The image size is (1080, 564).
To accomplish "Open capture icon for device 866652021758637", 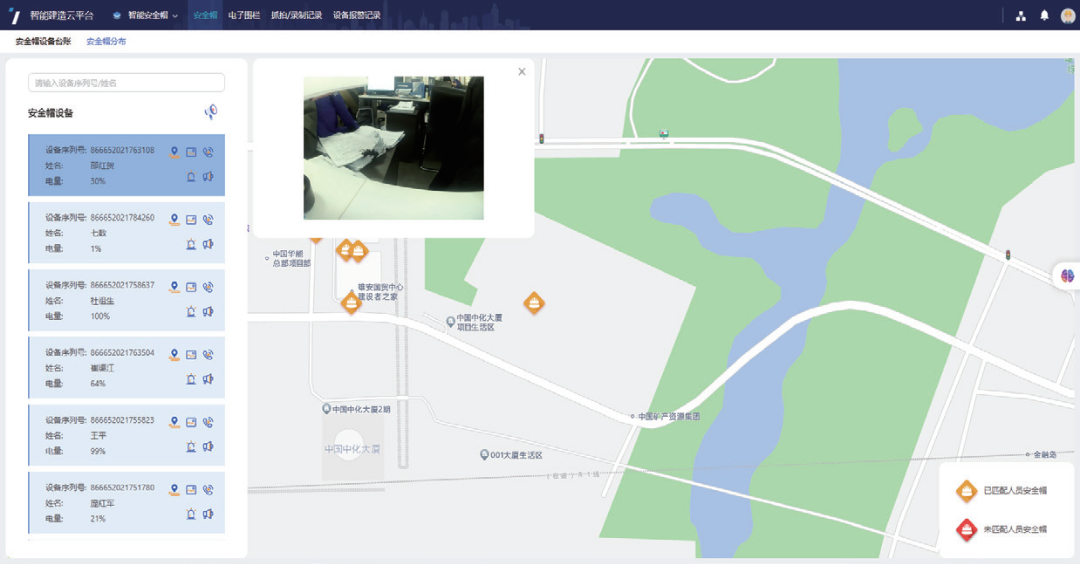I will 191,287.
